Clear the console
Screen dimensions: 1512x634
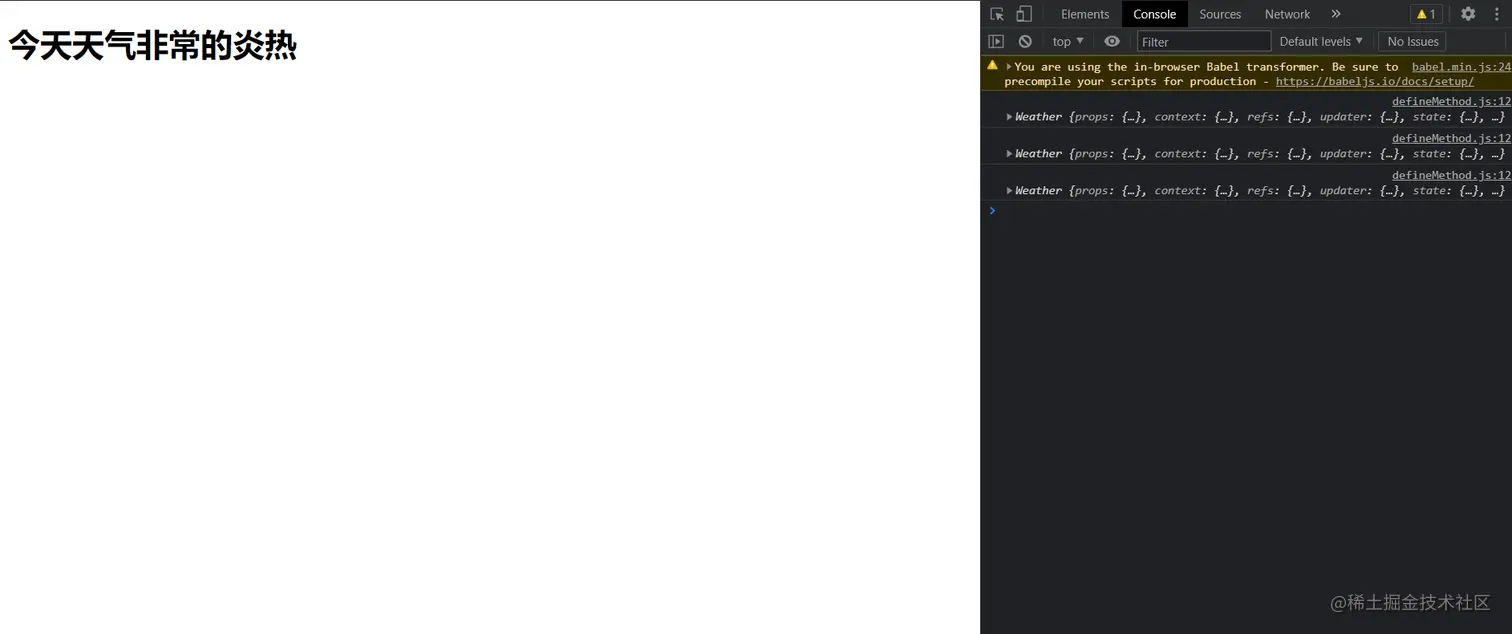click(x=1025, y=41)
